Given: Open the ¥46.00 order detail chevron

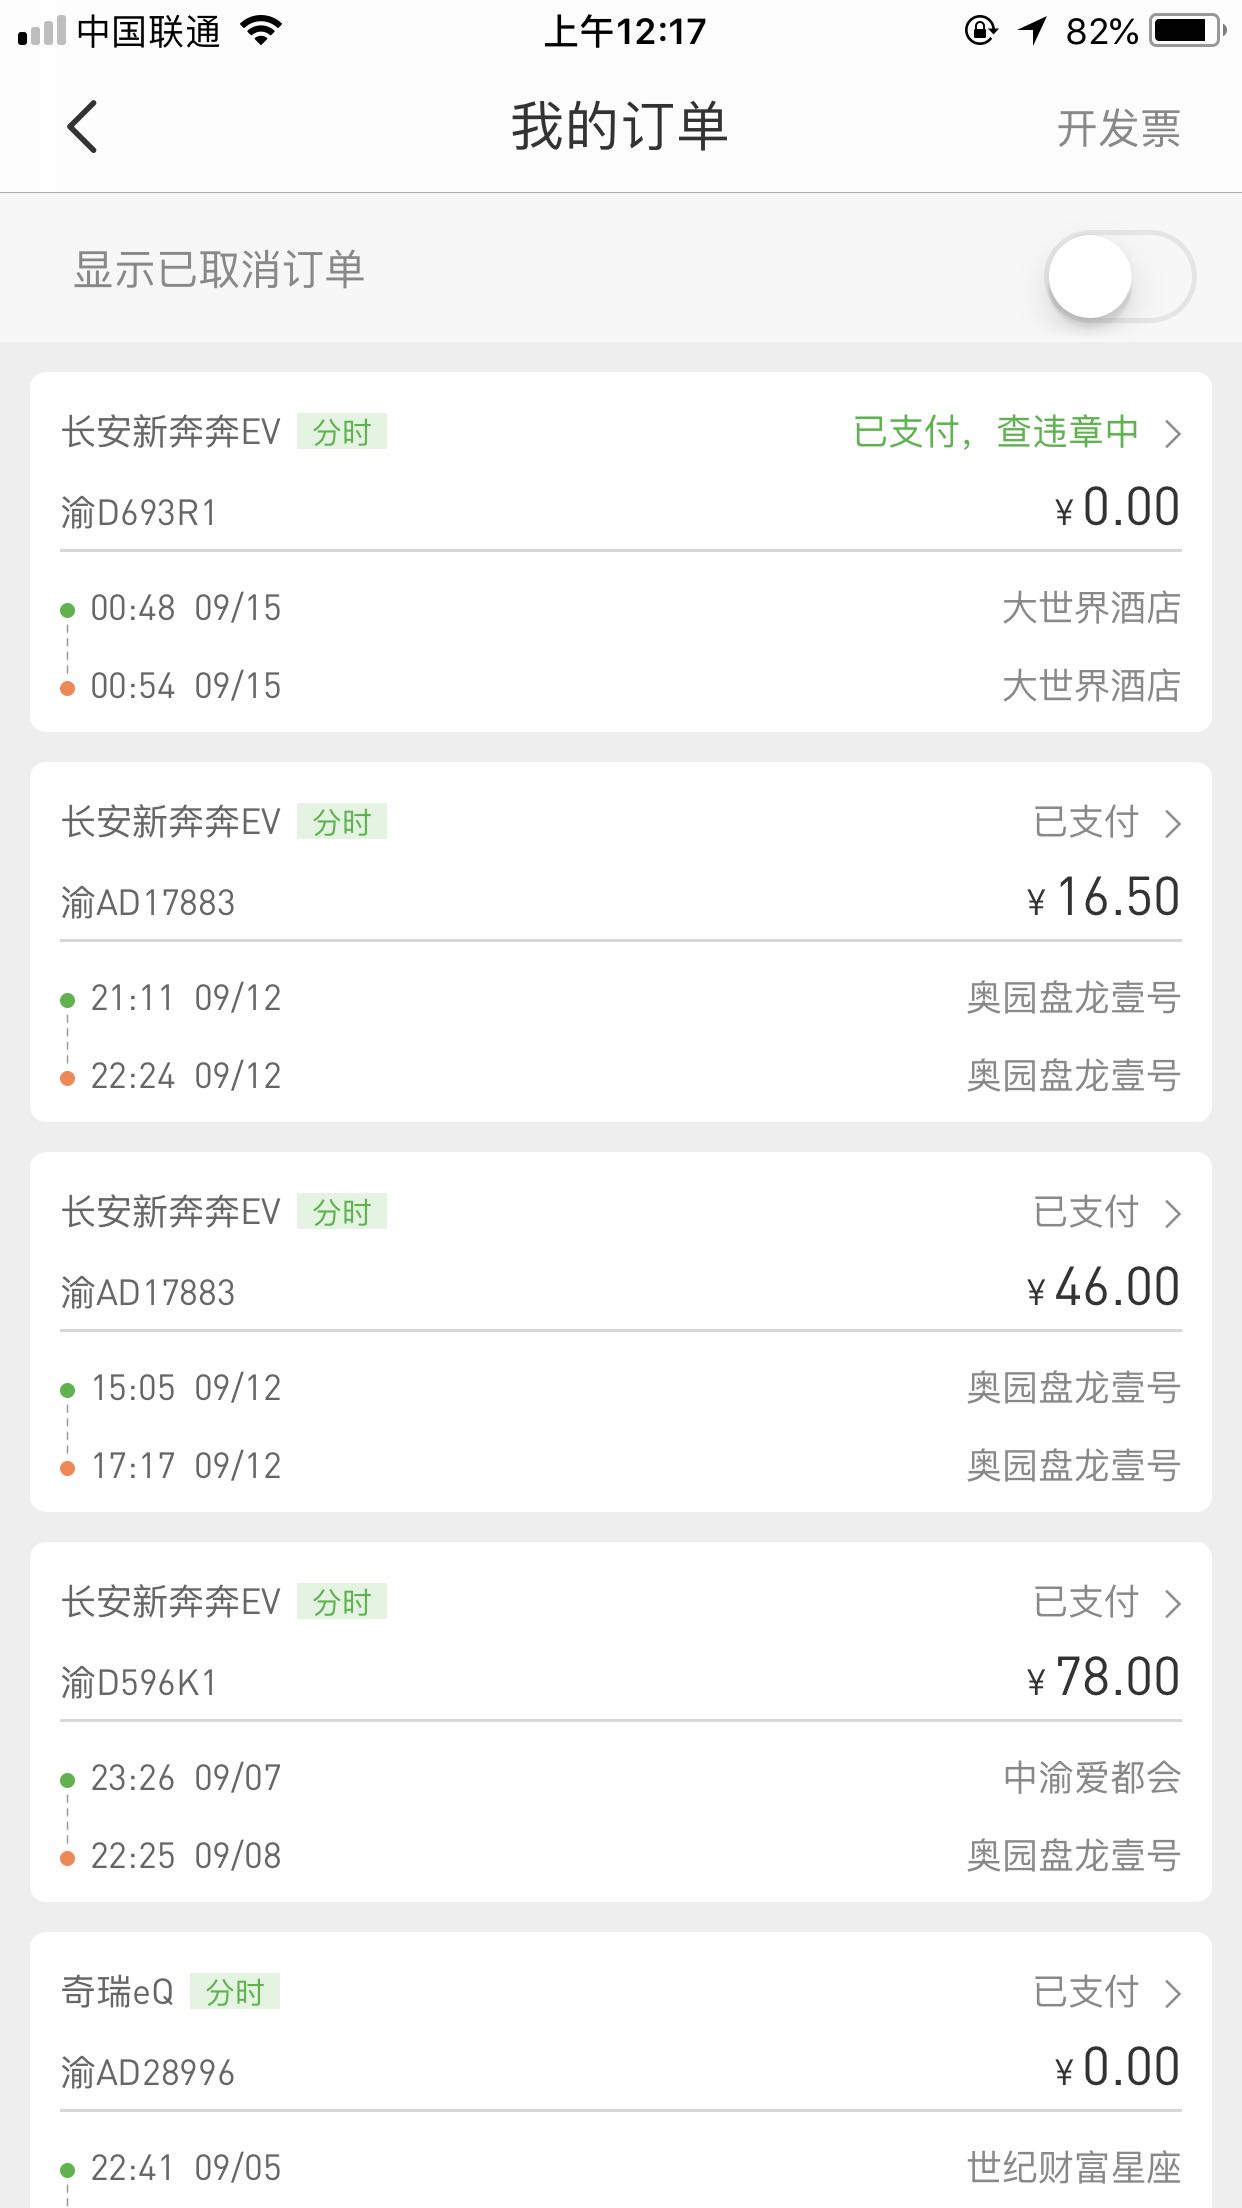Looking at the screenshot, I should pyautogui.click(x=1173, y=1213).
